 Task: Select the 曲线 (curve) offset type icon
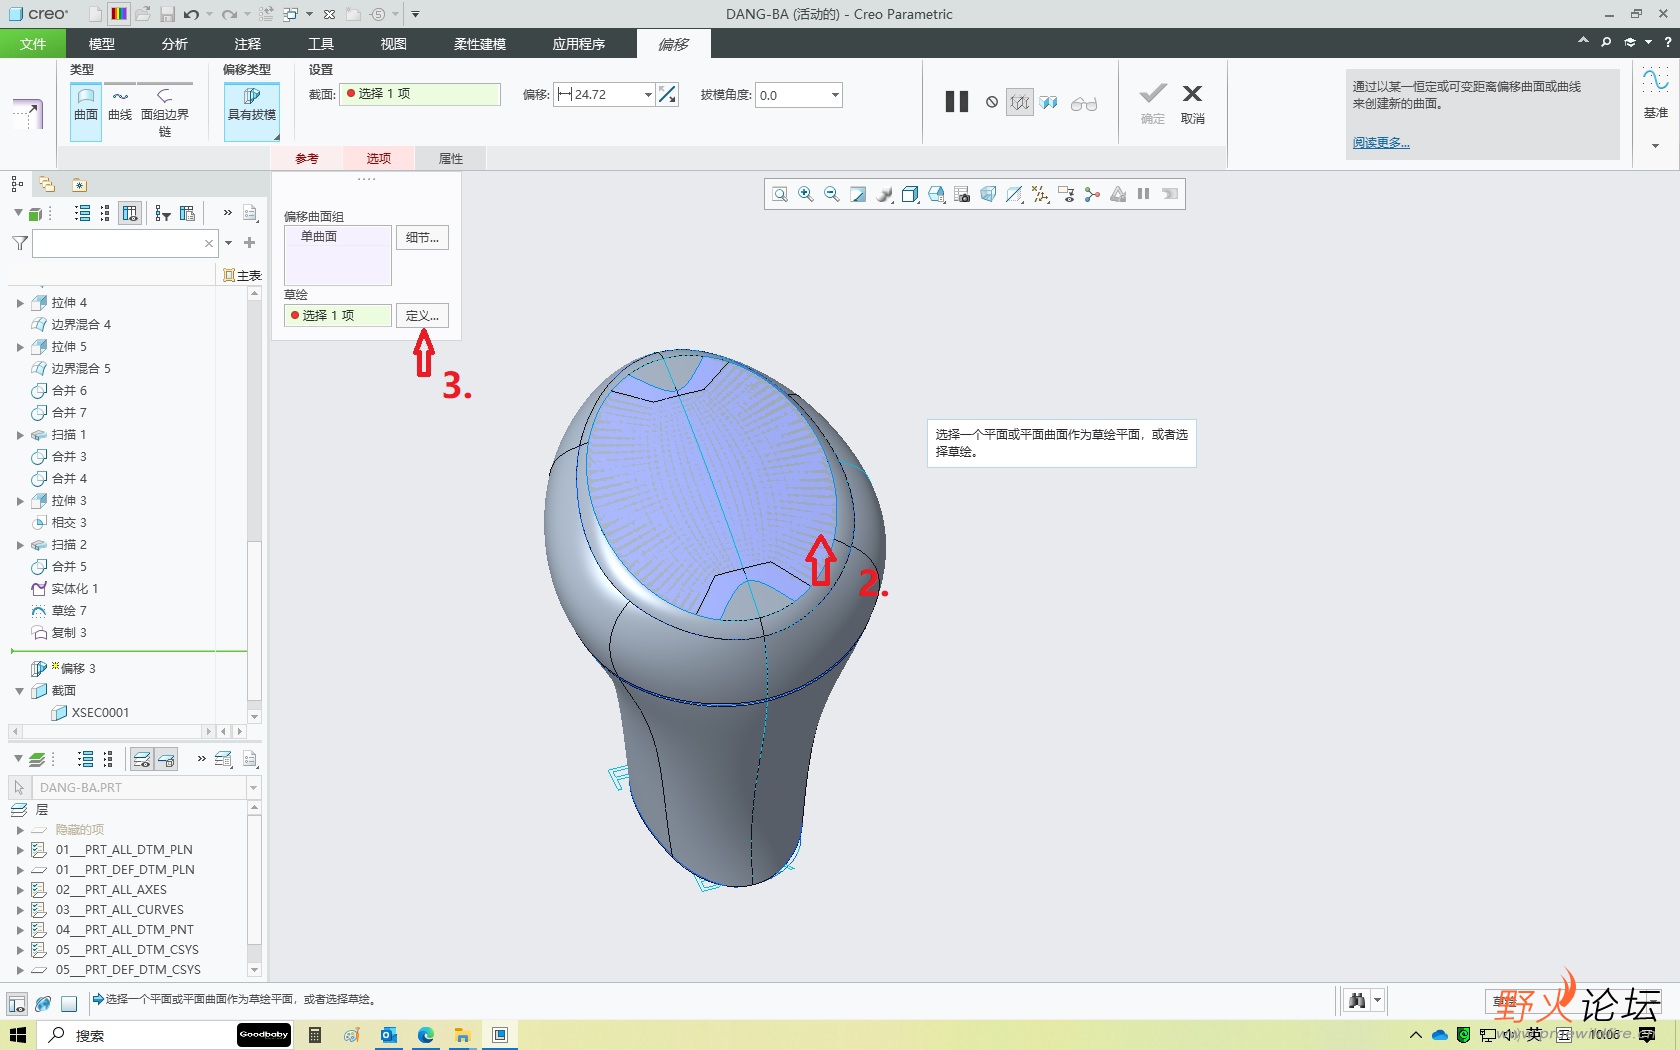120,105
